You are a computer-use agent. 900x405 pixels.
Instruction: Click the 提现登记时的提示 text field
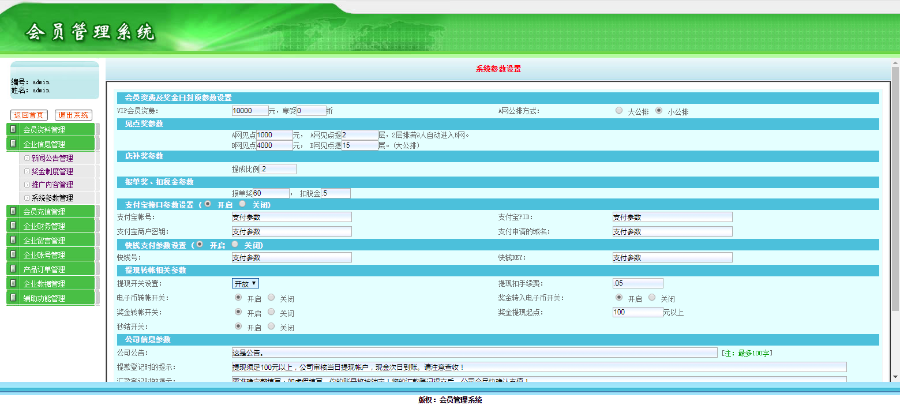tap(540, 367)
